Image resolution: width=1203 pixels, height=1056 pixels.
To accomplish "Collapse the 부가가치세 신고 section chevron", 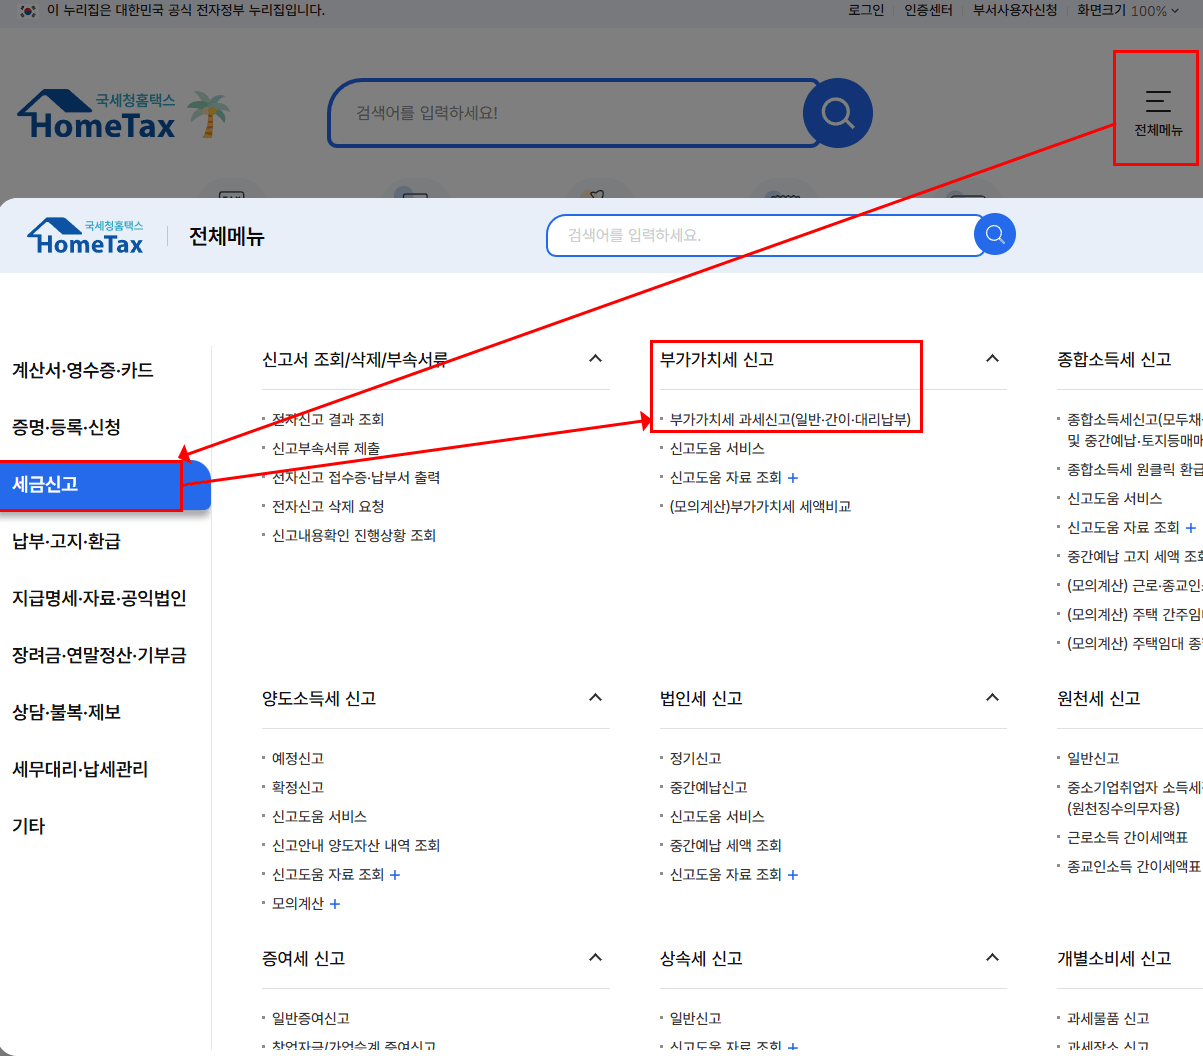I will (x=991, y=358).
